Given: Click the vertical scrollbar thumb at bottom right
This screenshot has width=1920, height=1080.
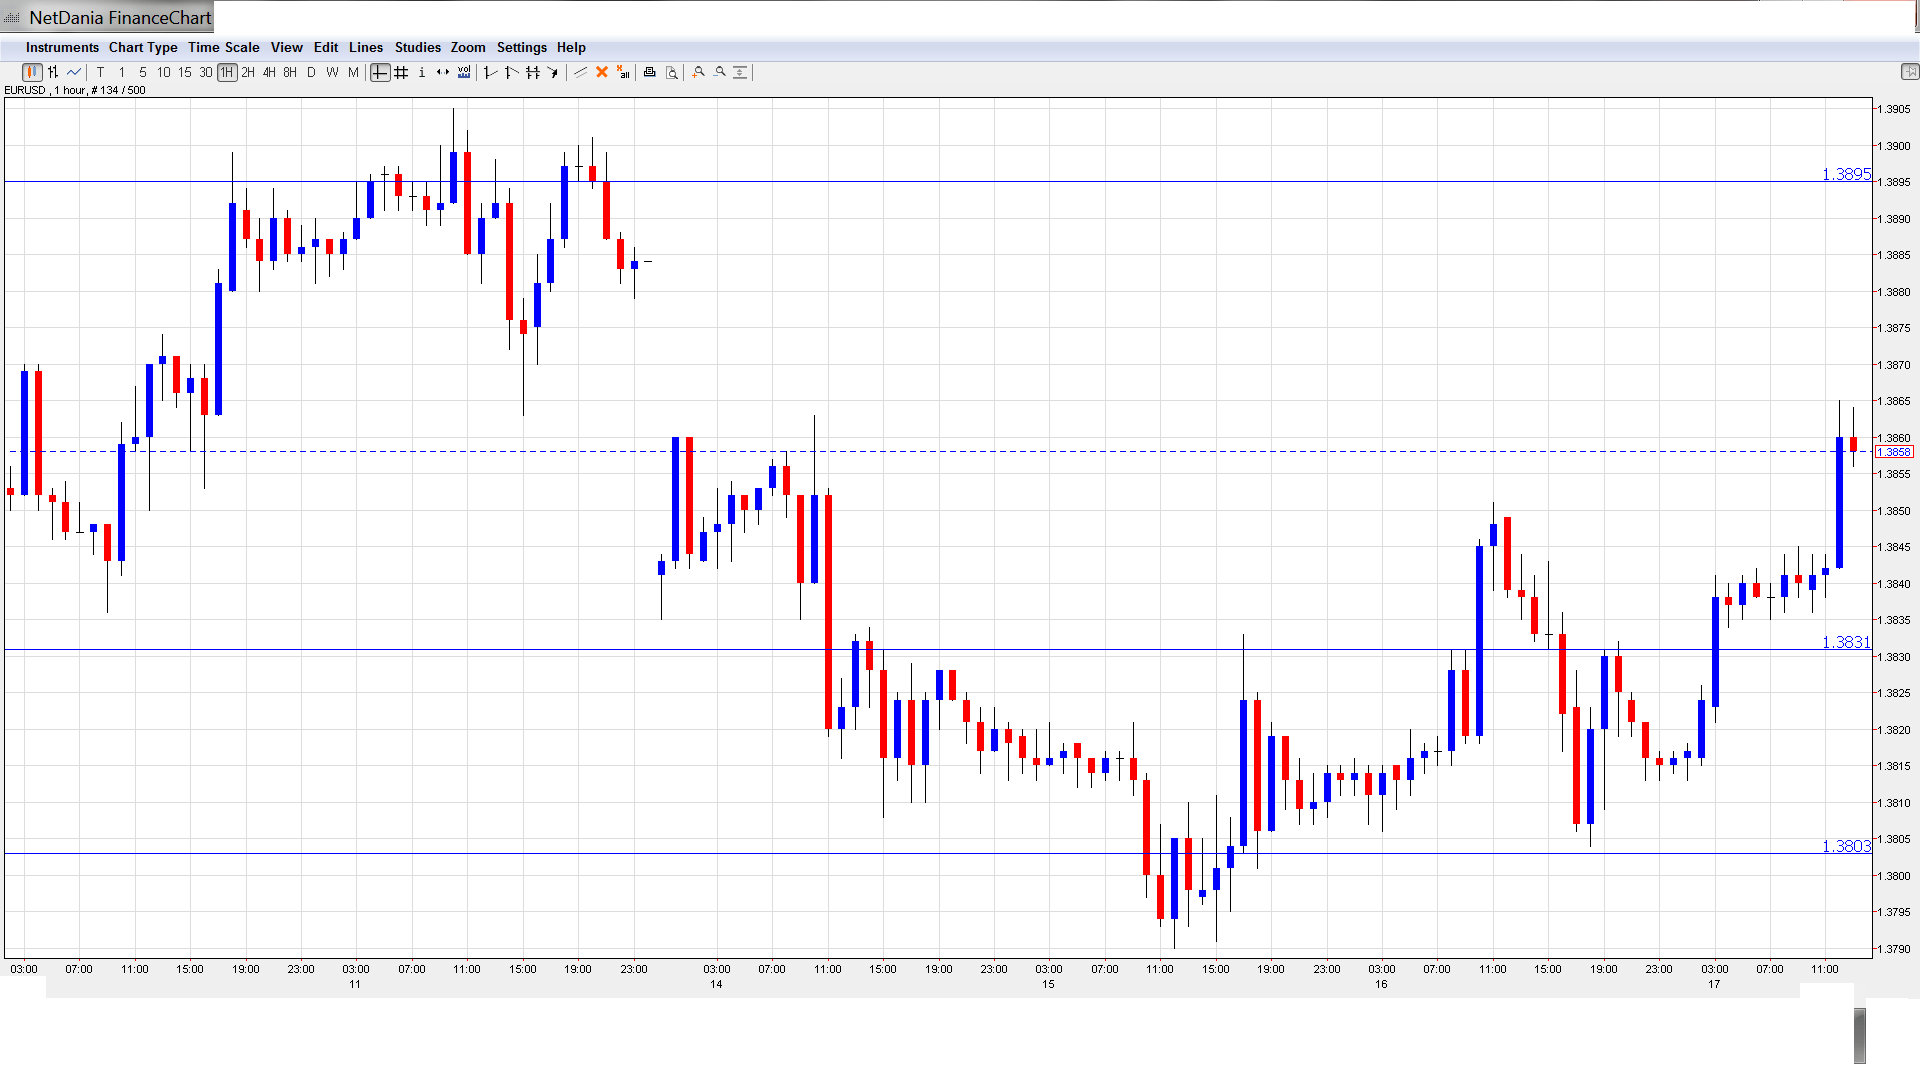Looking at the screenshot, I should tap(1860, 1036).
